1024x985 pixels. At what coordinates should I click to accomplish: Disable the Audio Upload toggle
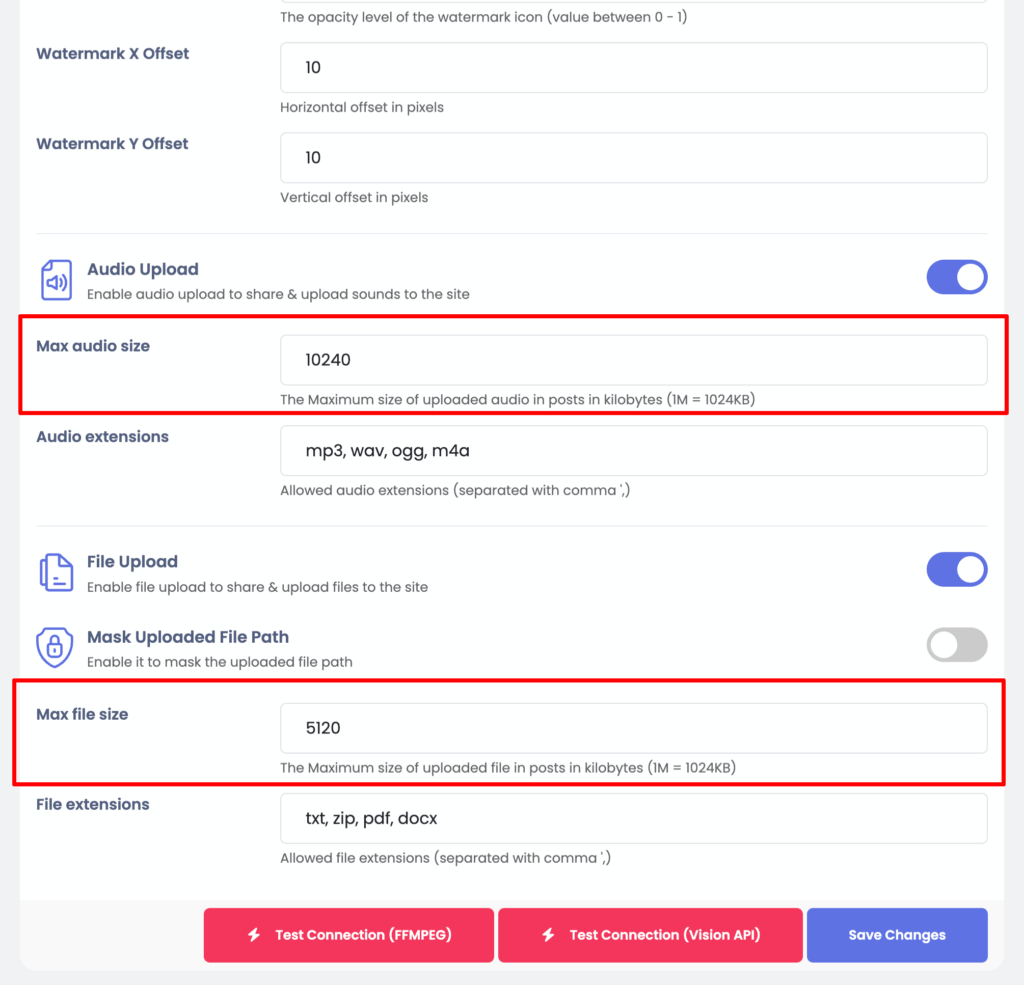tap(956, 278)
